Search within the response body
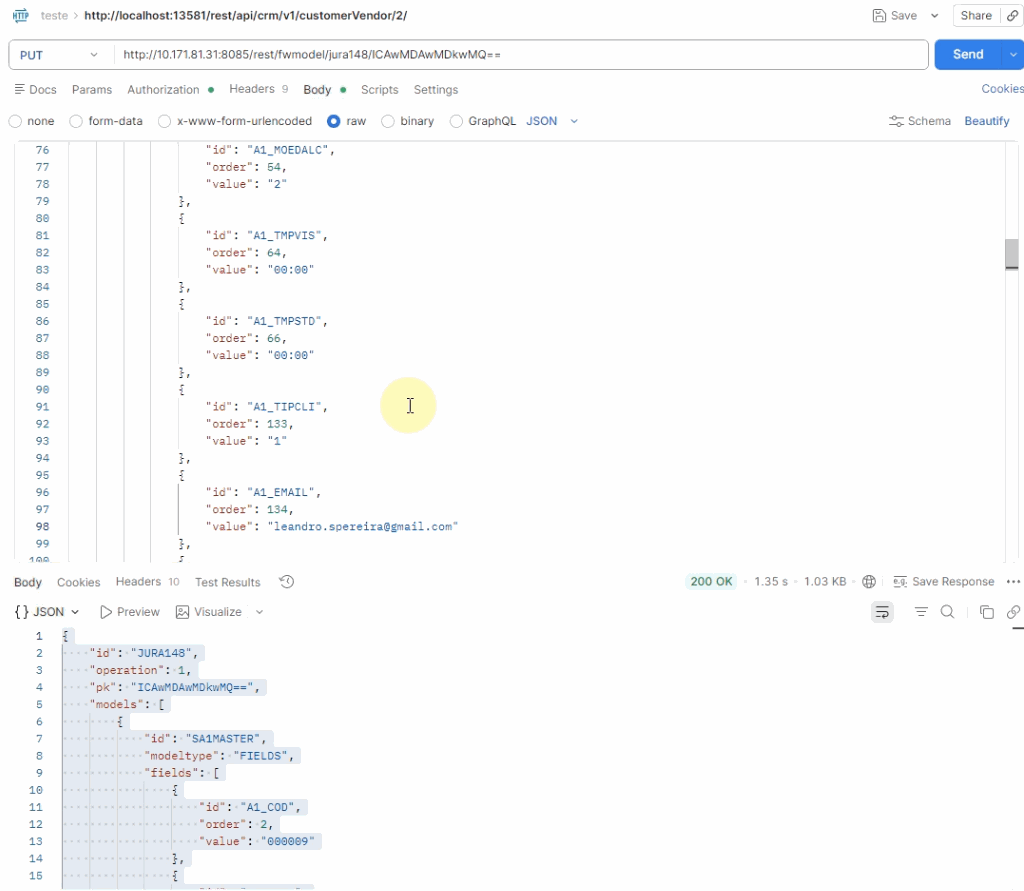 pyautogui.click(x=947, y=612)
